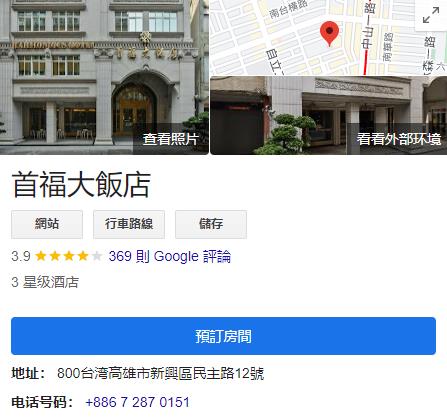
Task: Open the 看看外部环境 street view thumbnail
Action: (328, 115)
